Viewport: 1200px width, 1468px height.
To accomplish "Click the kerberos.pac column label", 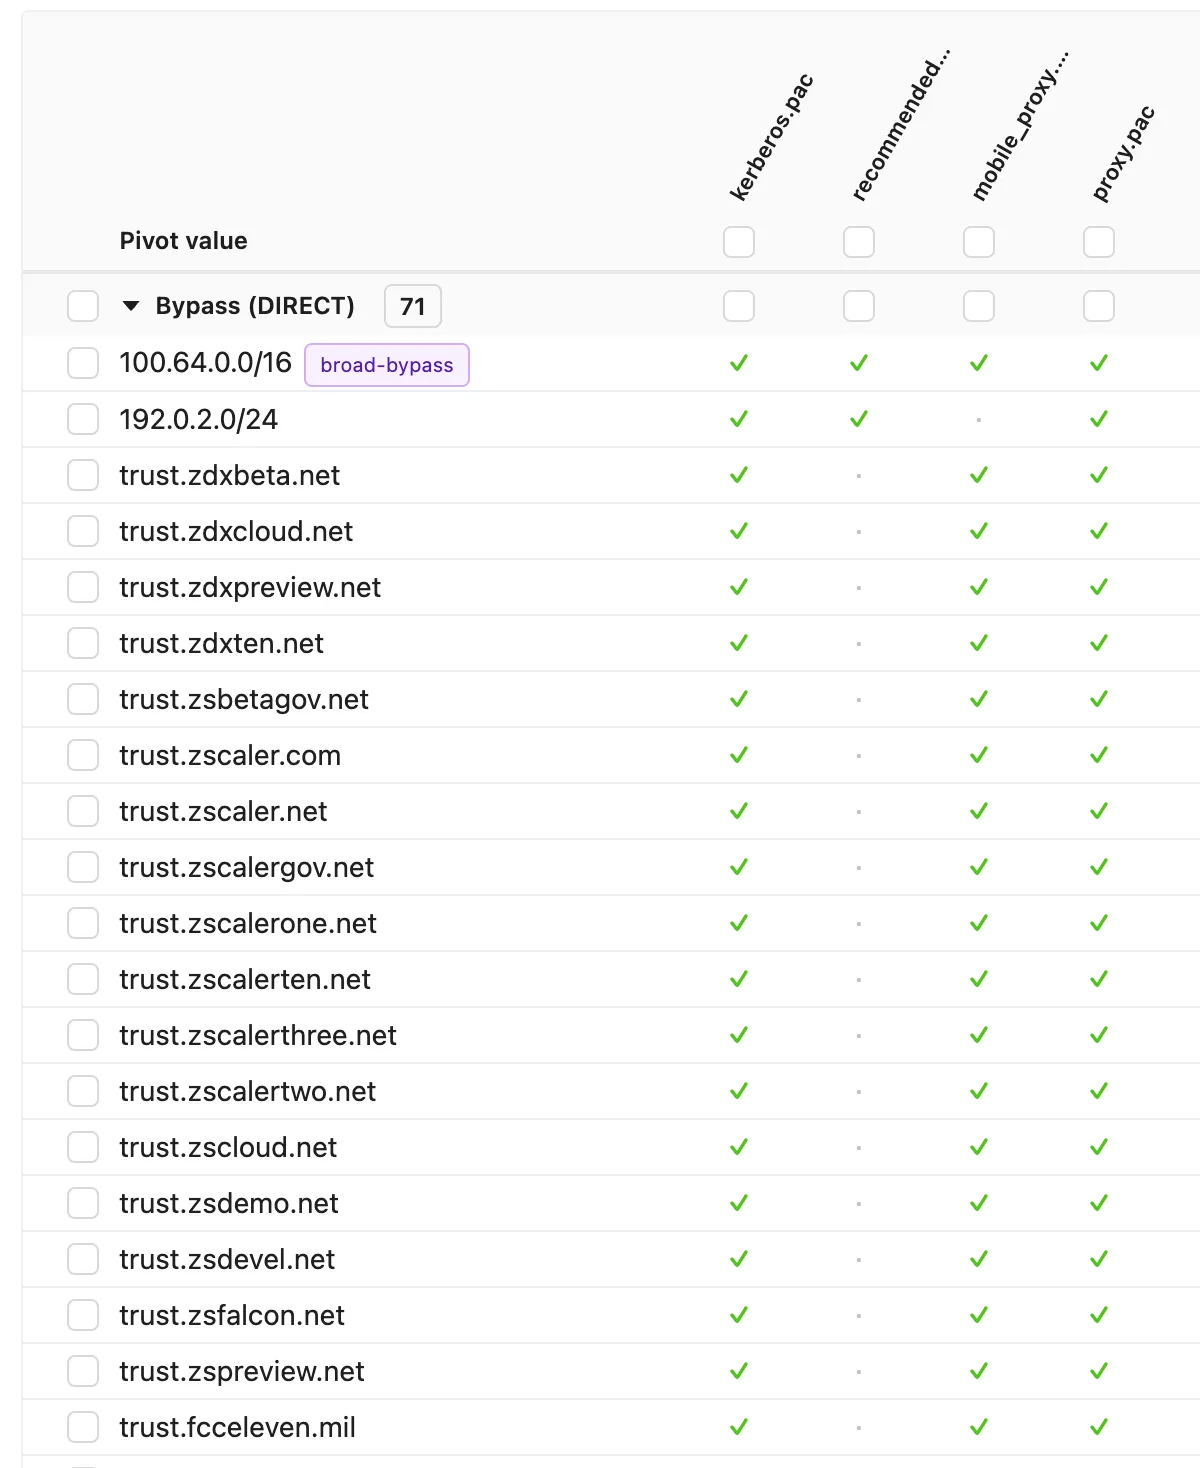I will pos(771,138).
